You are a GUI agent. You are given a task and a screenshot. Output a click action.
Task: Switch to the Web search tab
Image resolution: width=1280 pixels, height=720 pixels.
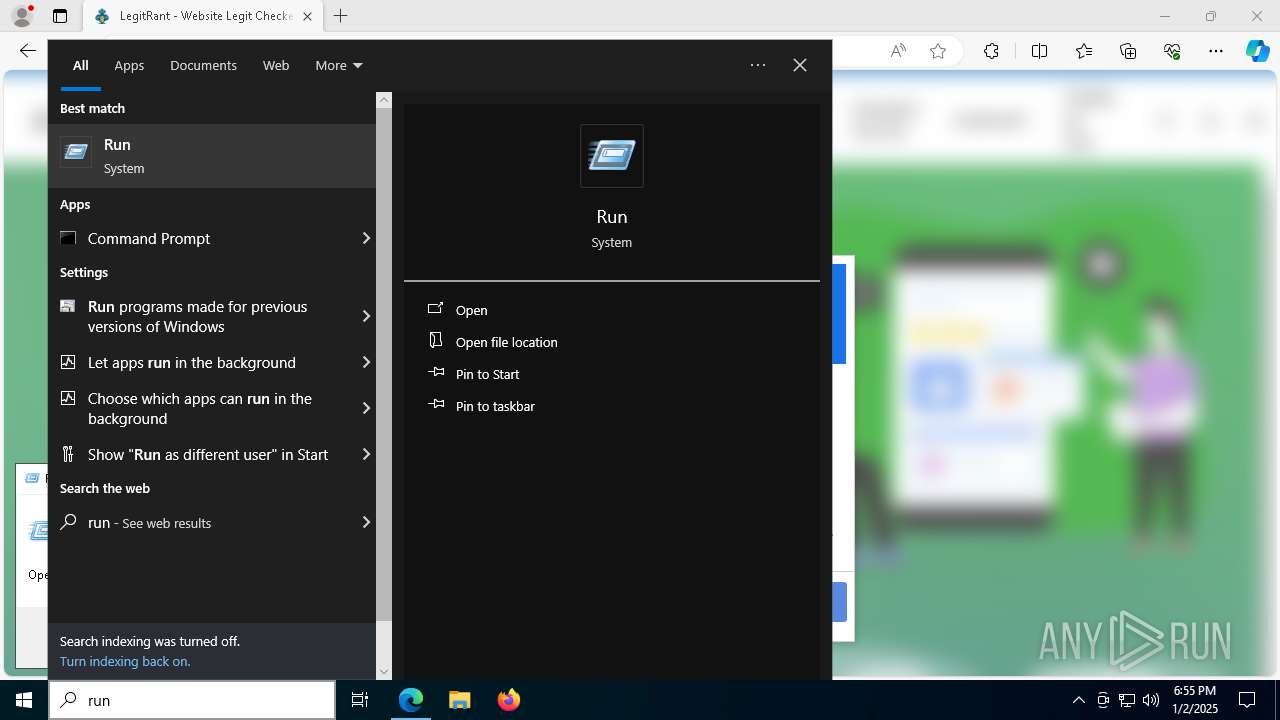[276, 65]
